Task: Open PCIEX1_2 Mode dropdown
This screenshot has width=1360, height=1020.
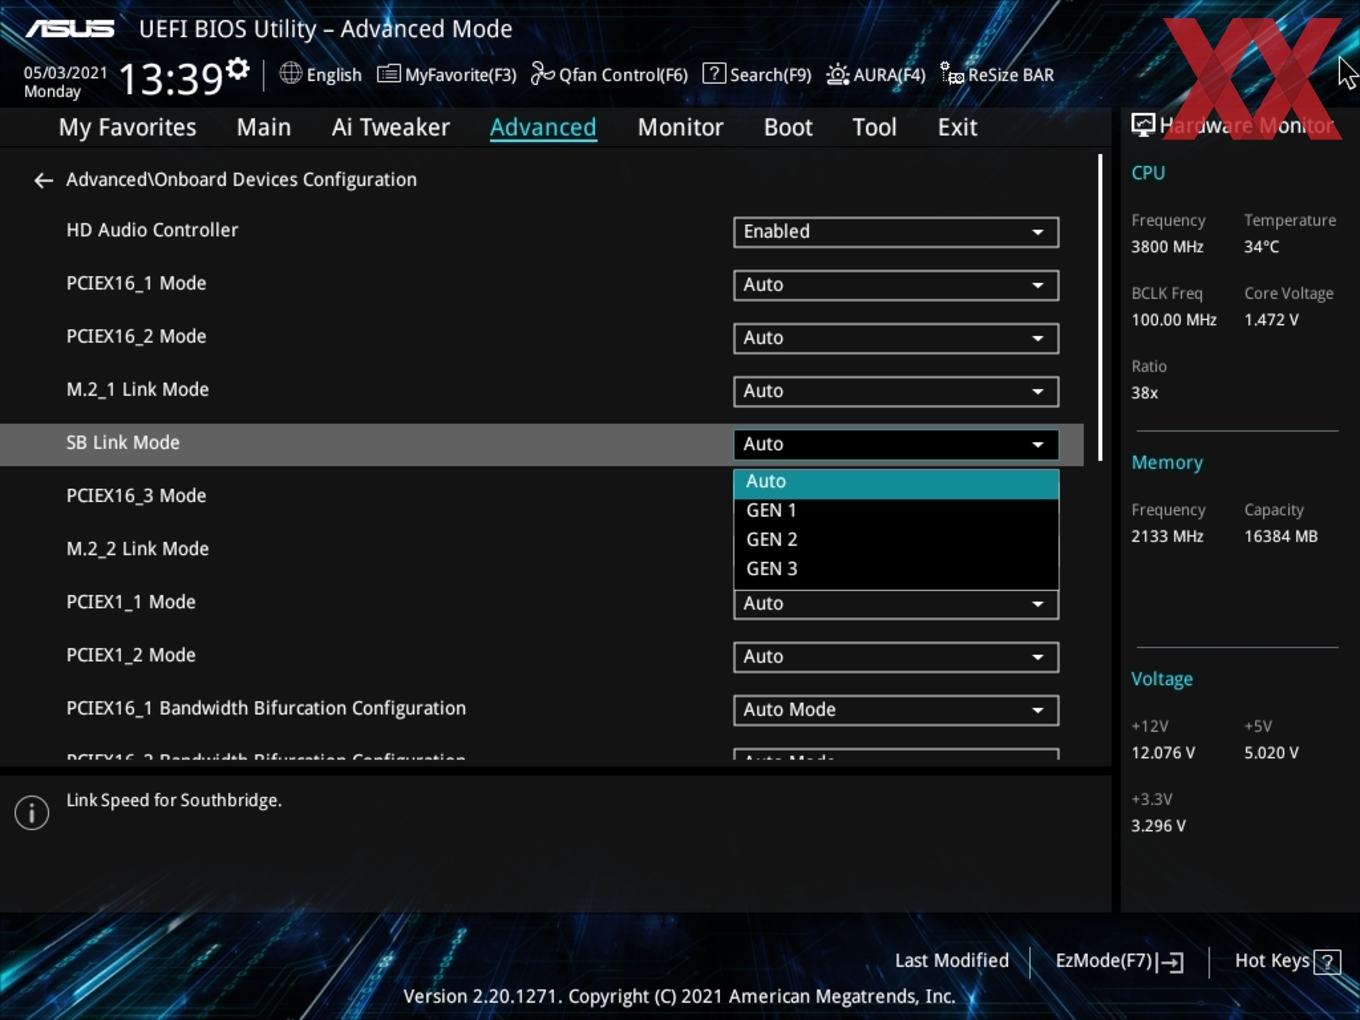Action: (x=896, y=657)
